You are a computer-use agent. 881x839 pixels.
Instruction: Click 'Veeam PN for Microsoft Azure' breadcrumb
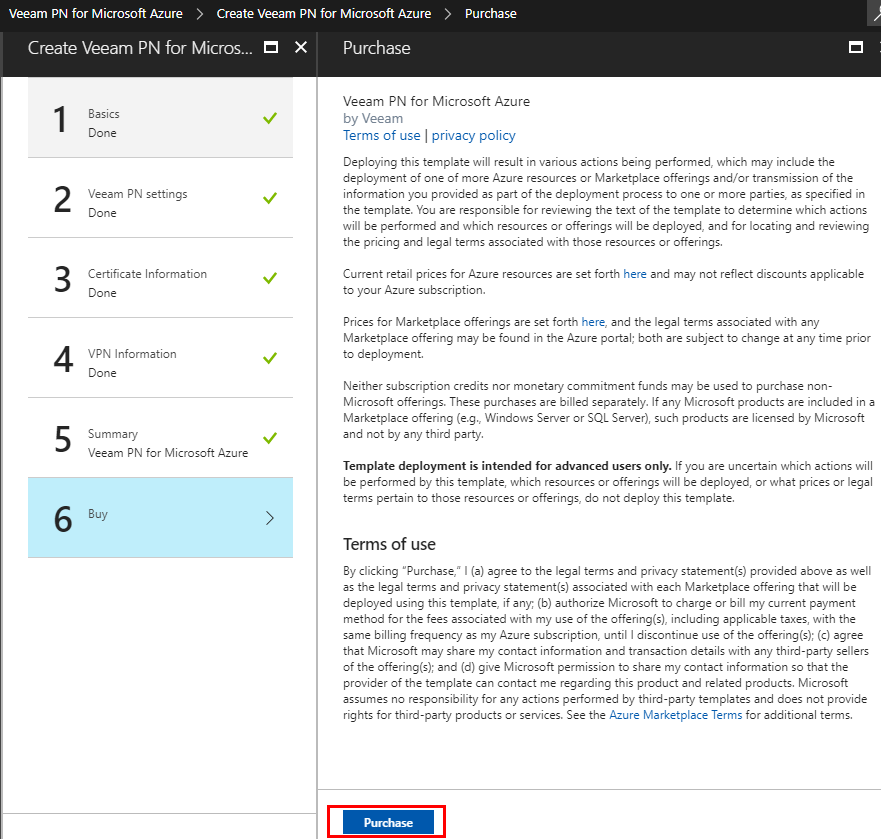point(96,13)
